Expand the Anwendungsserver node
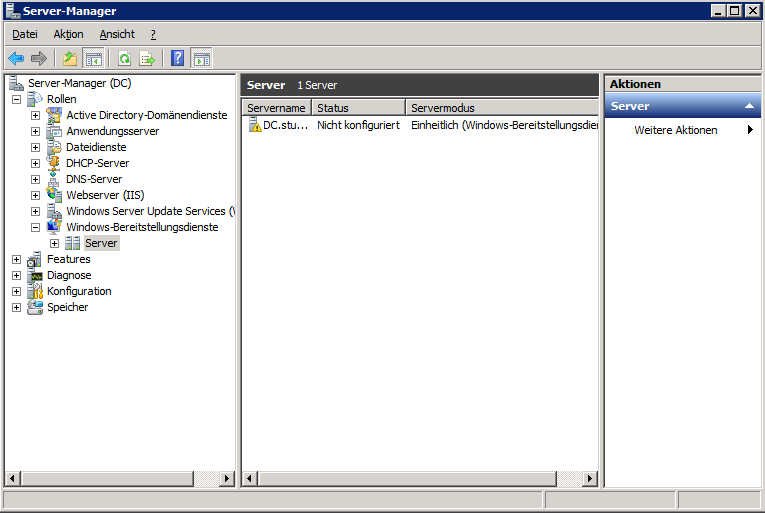Image resolution: width=765 pixels, height=513 pixels. (35, 131)
